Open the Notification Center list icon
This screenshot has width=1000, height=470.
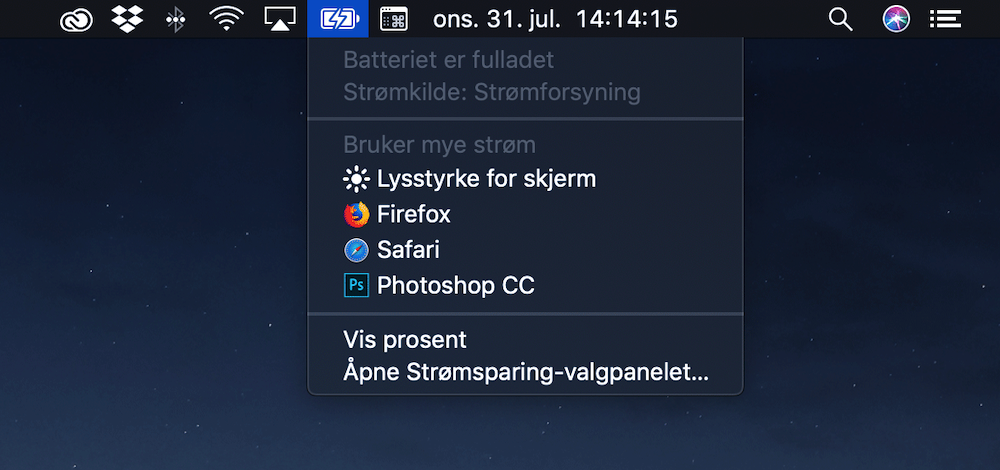(x=945, y=19)
